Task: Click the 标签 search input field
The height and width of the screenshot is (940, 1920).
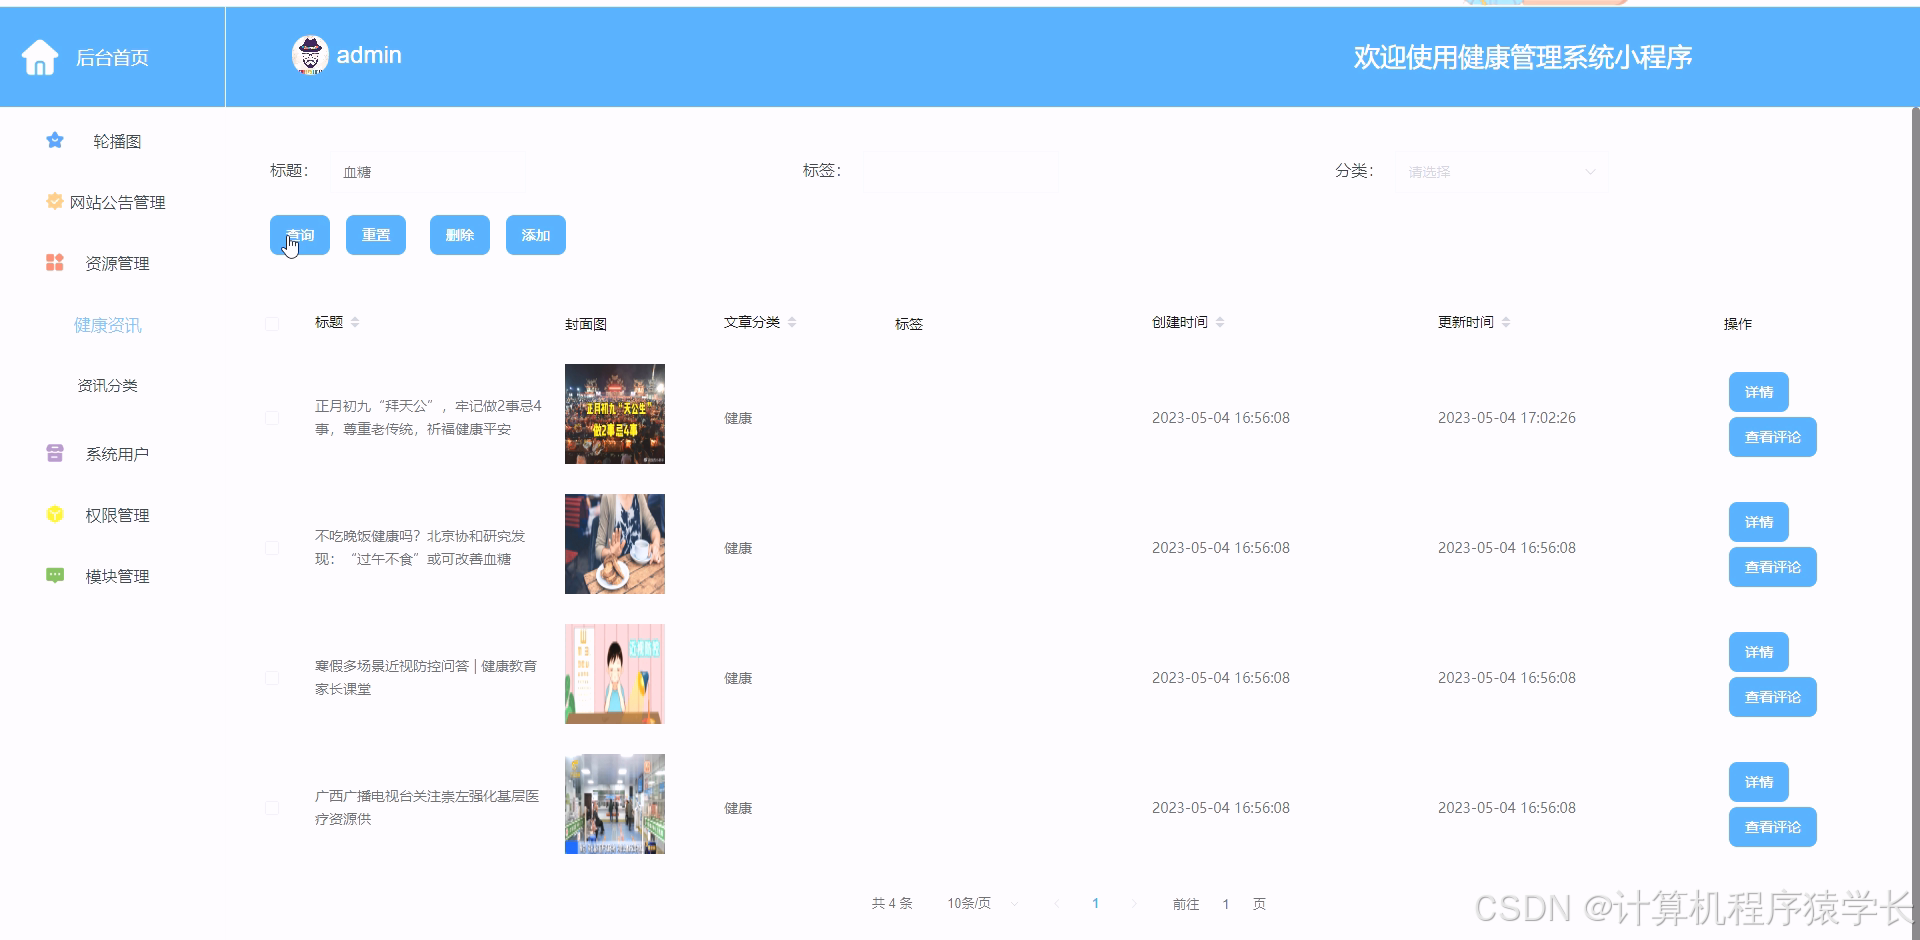Action: 961,172
